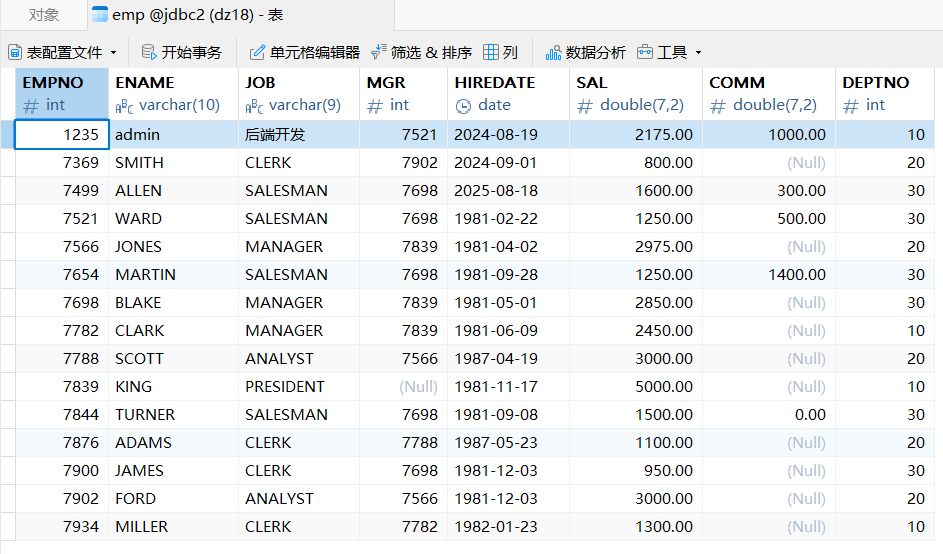Select the KING name cell
This screenshot has height=554, width=943.
coord(173,387)
